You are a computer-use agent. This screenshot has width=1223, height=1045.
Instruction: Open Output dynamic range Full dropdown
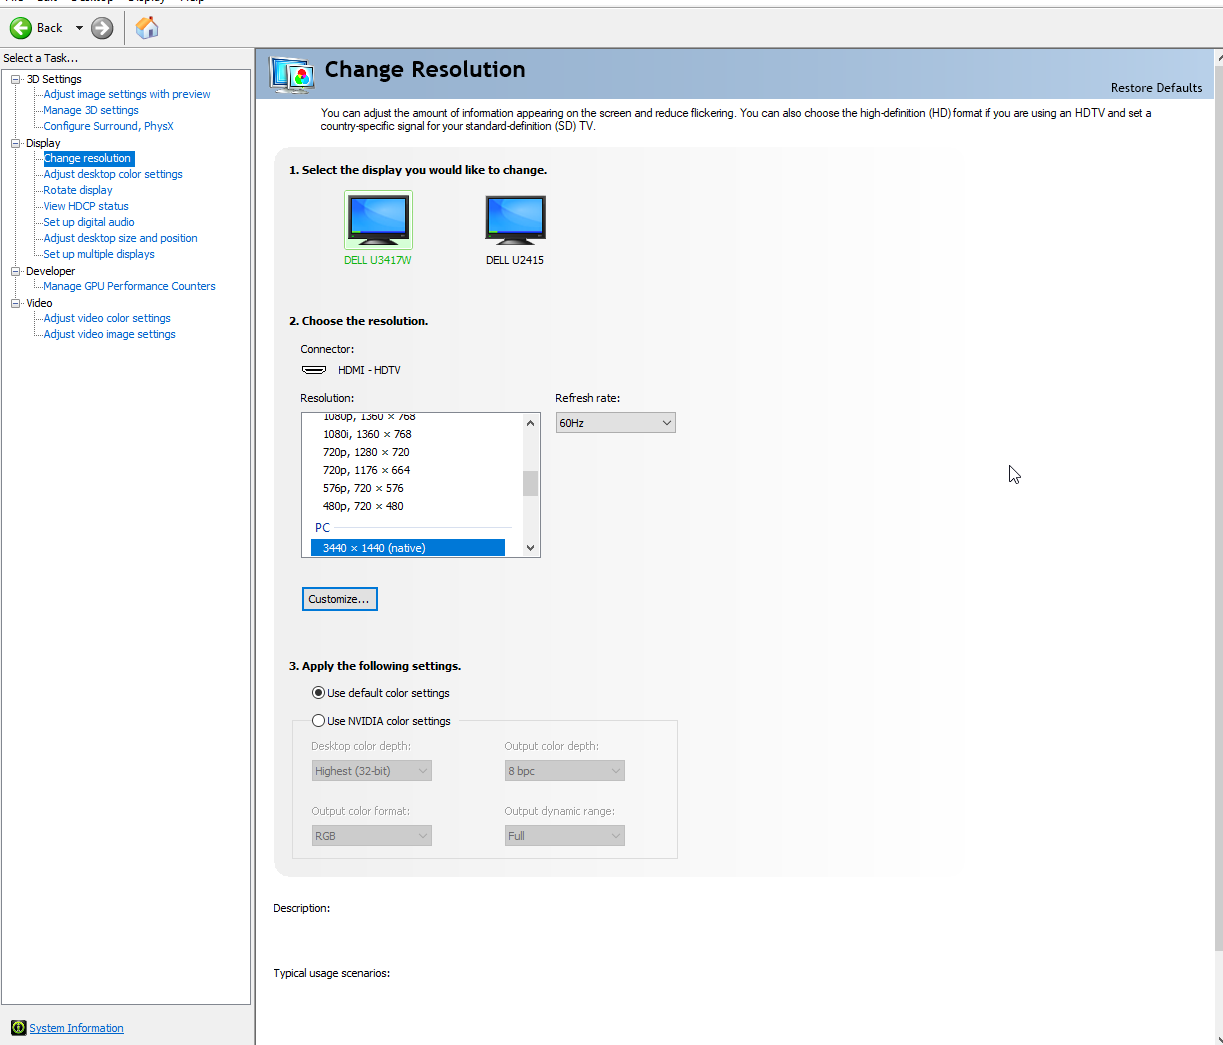(x=564, y=836)
